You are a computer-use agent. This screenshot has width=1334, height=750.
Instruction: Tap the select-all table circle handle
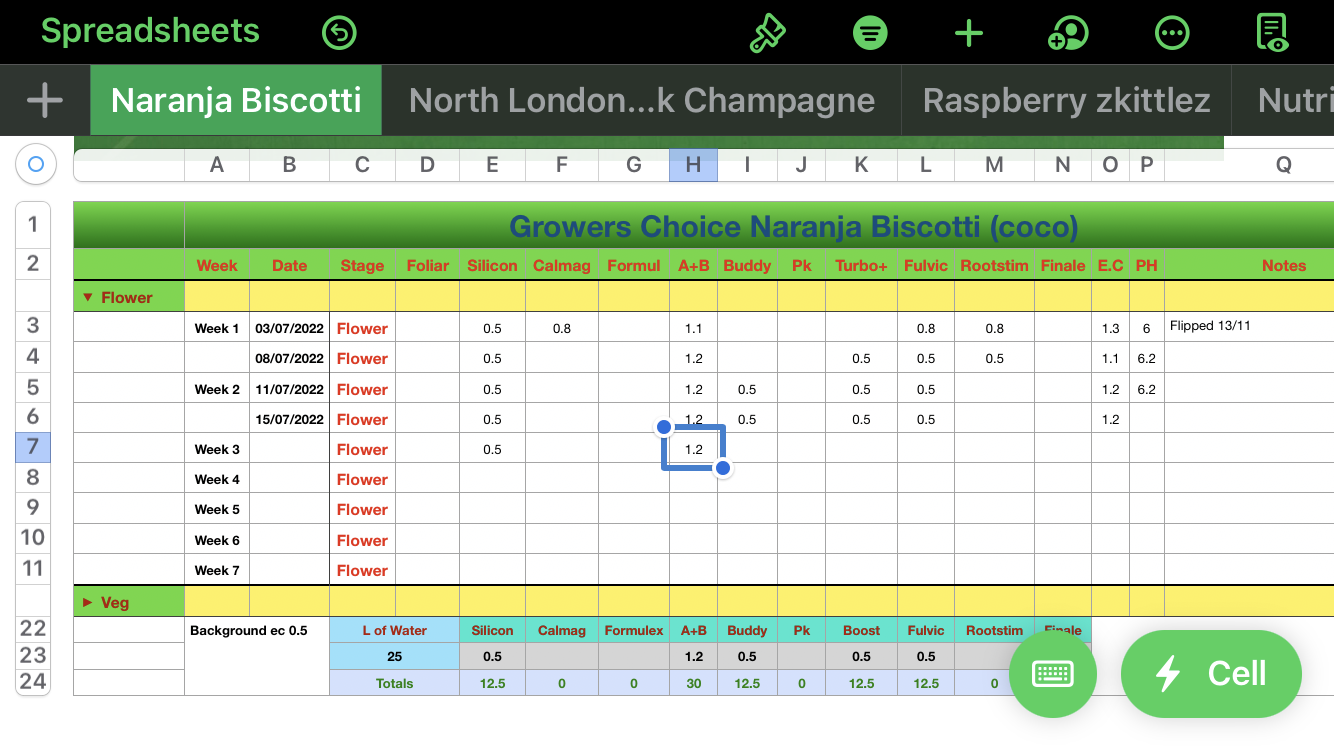[x=36, y=164]
